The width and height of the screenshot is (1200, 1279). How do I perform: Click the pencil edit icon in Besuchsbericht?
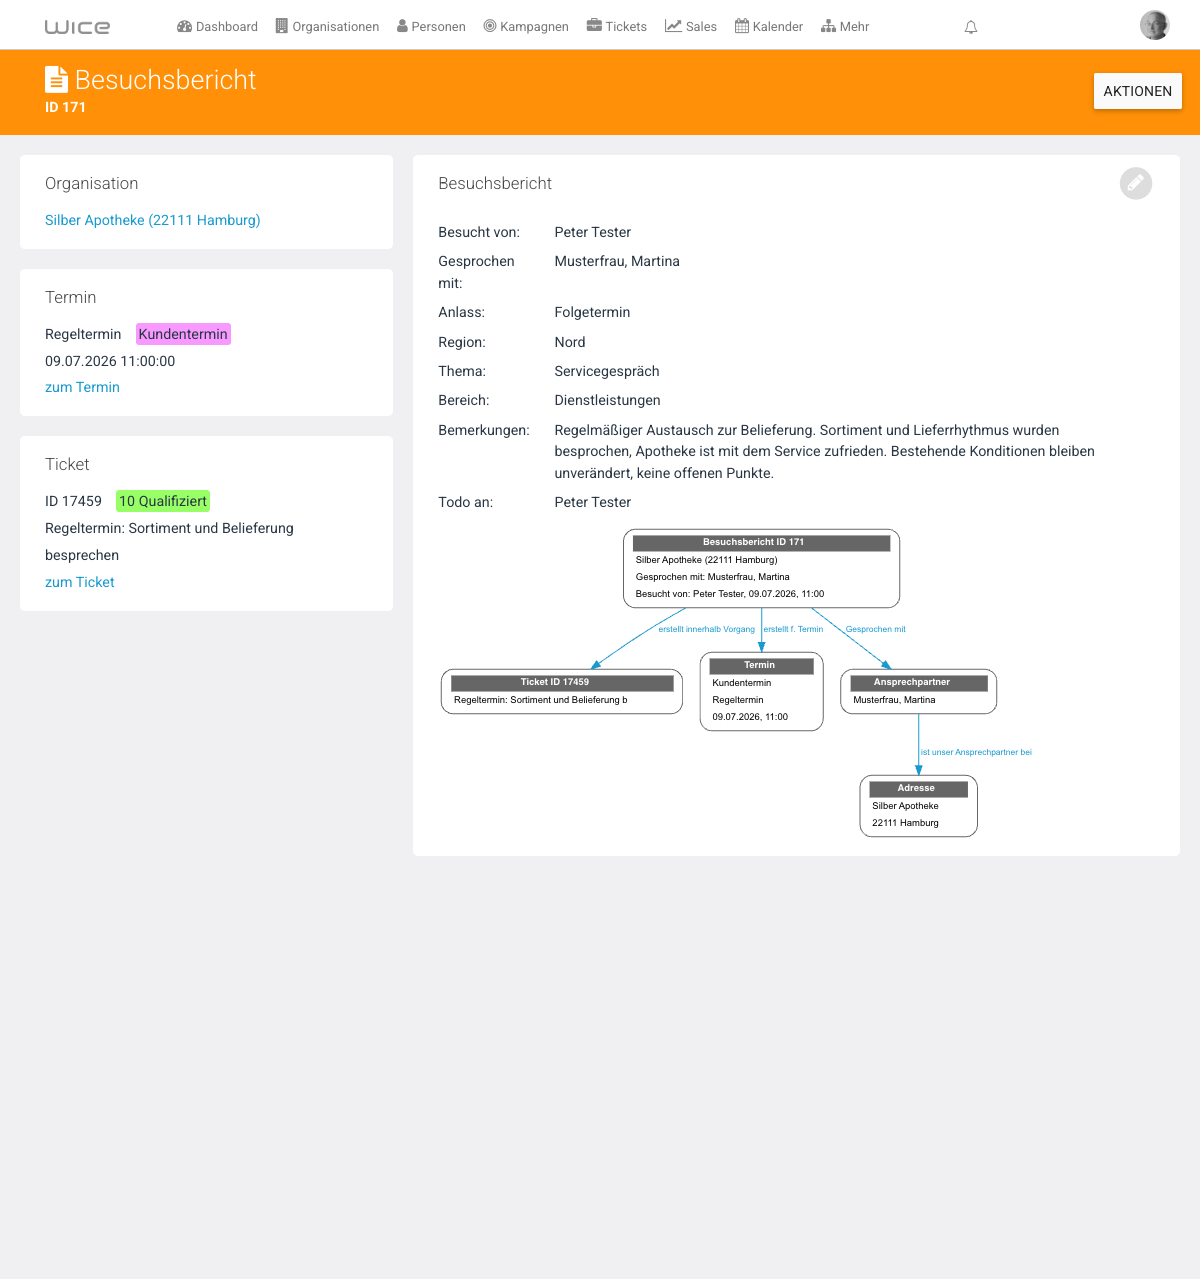1135,183
